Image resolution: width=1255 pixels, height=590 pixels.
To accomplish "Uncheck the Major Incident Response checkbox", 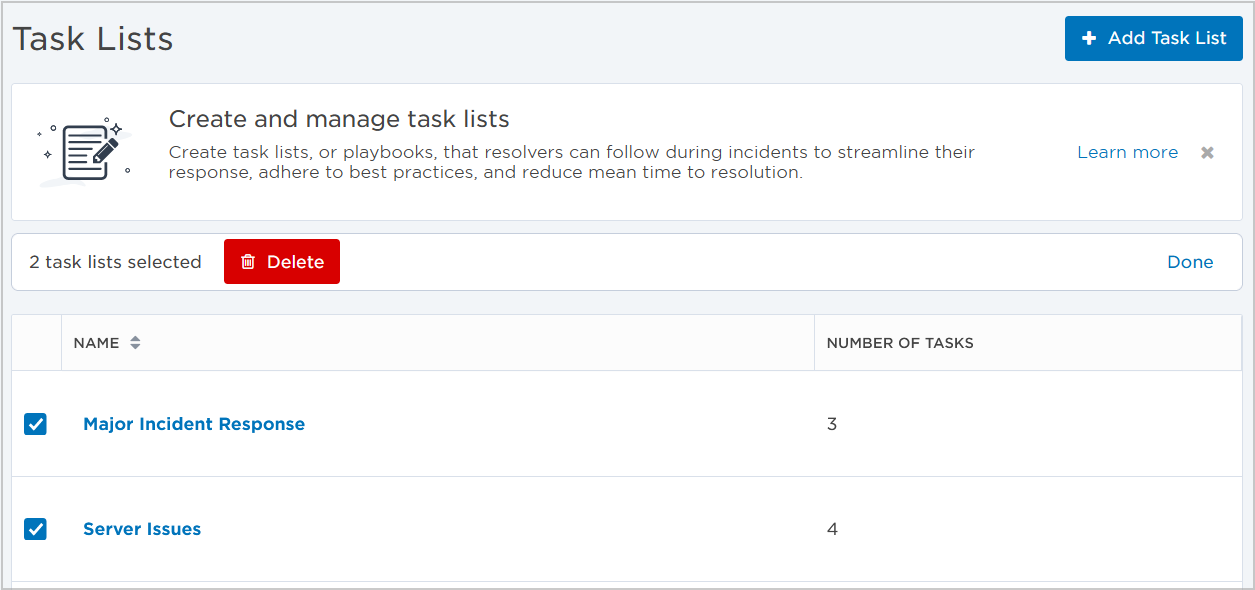I will pyautogui.click(x=35, y=424).
